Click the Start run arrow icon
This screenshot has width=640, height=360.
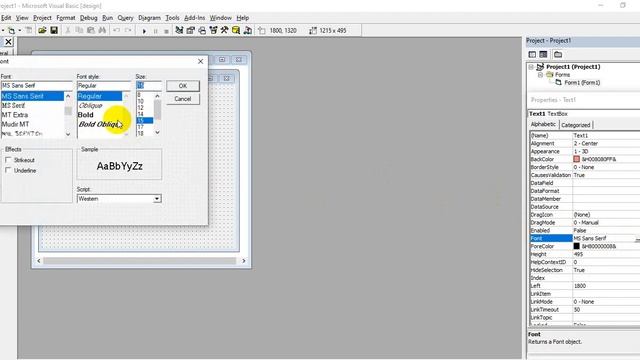point(144,31)
